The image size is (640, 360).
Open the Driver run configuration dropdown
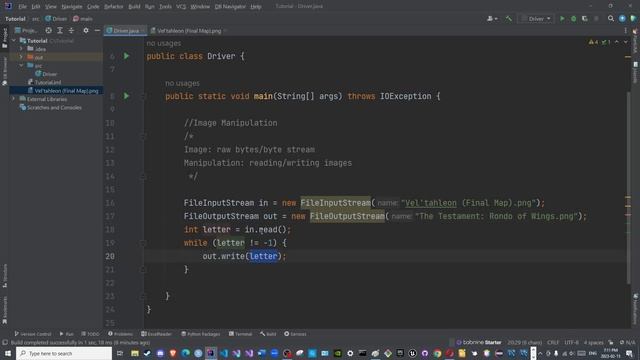[536, 19]
